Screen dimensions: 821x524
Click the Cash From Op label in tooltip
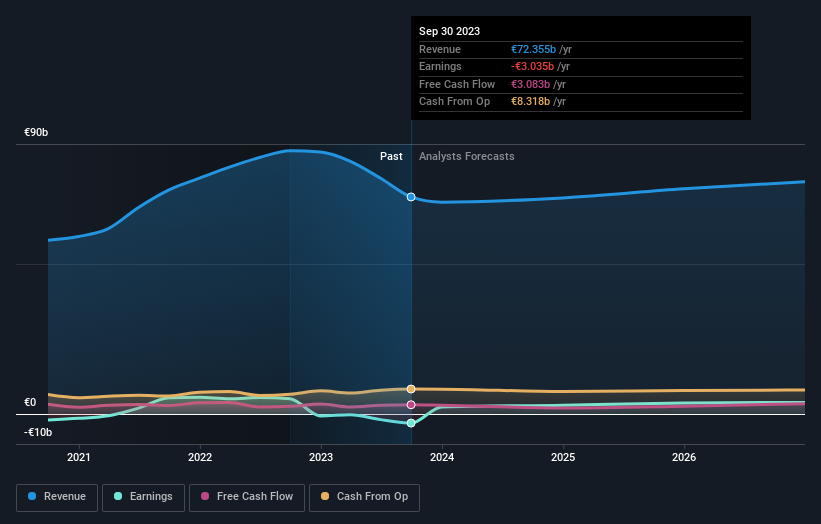tap(454, 102)
